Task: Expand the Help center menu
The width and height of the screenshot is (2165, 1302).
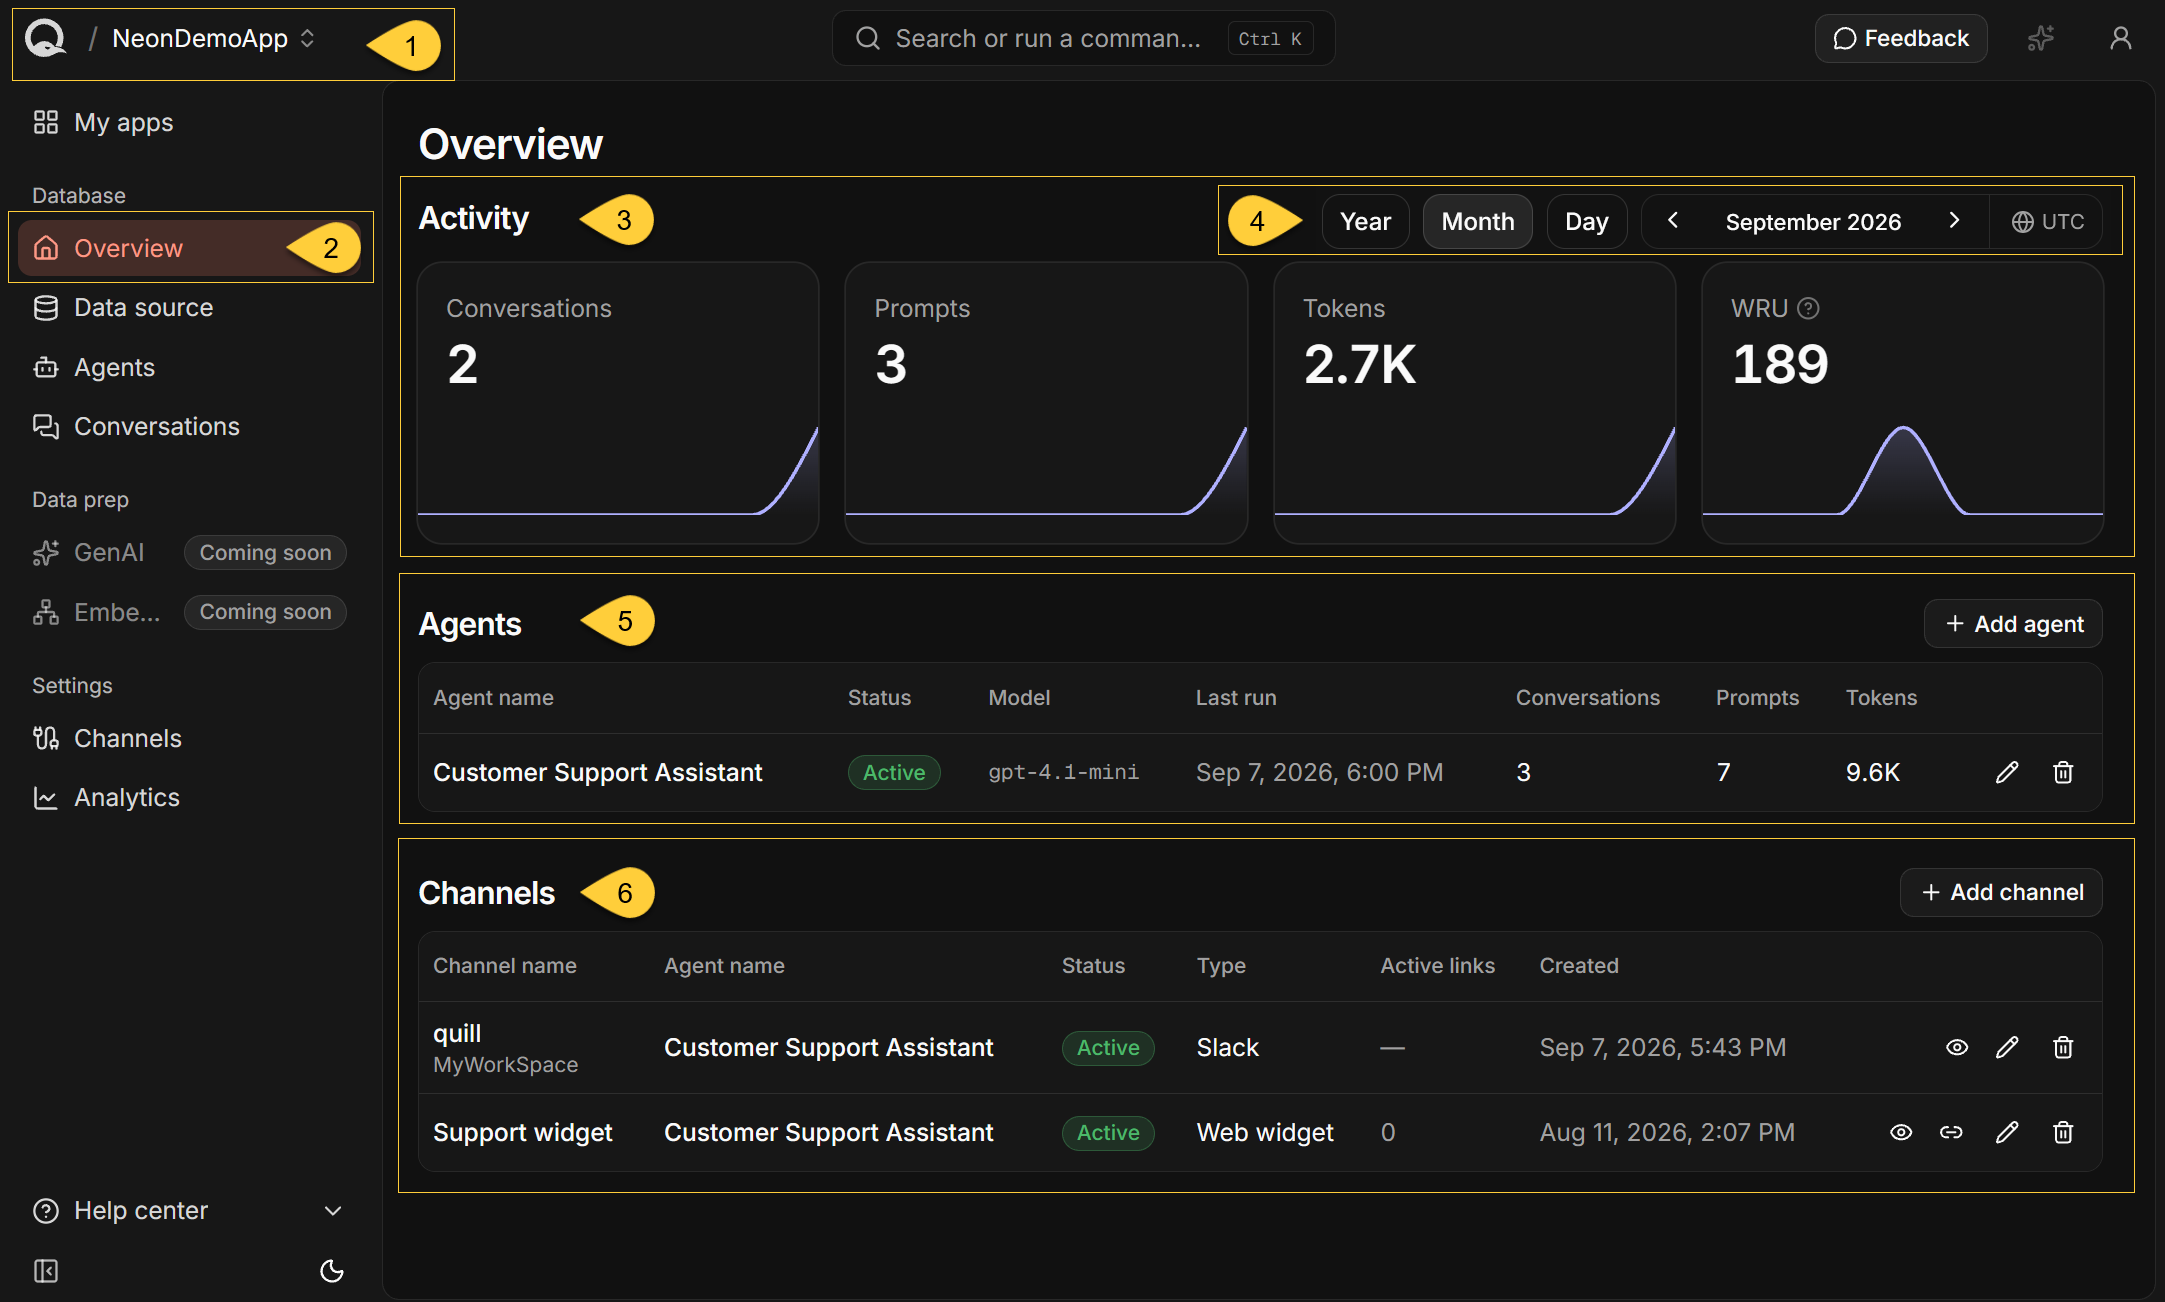Action: [x=190, y=1210]
